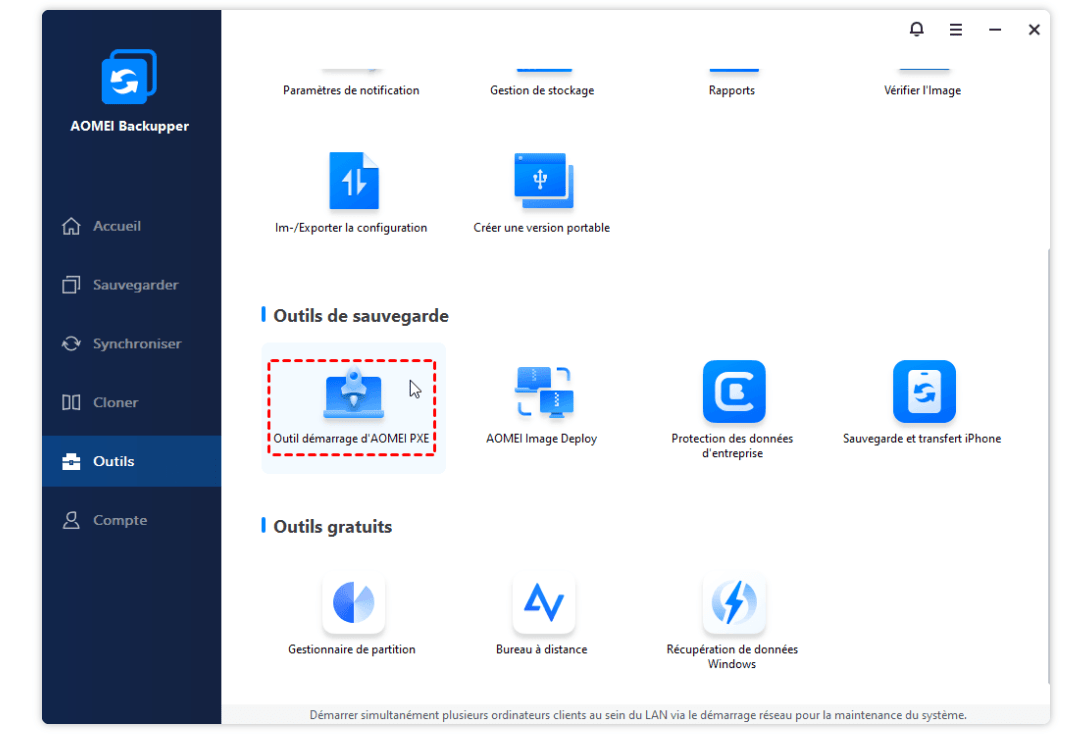Screen dimensions: 1092x736
Task: Click Im-/Exporter la configuration icon
Action: (x=354, y=180)
